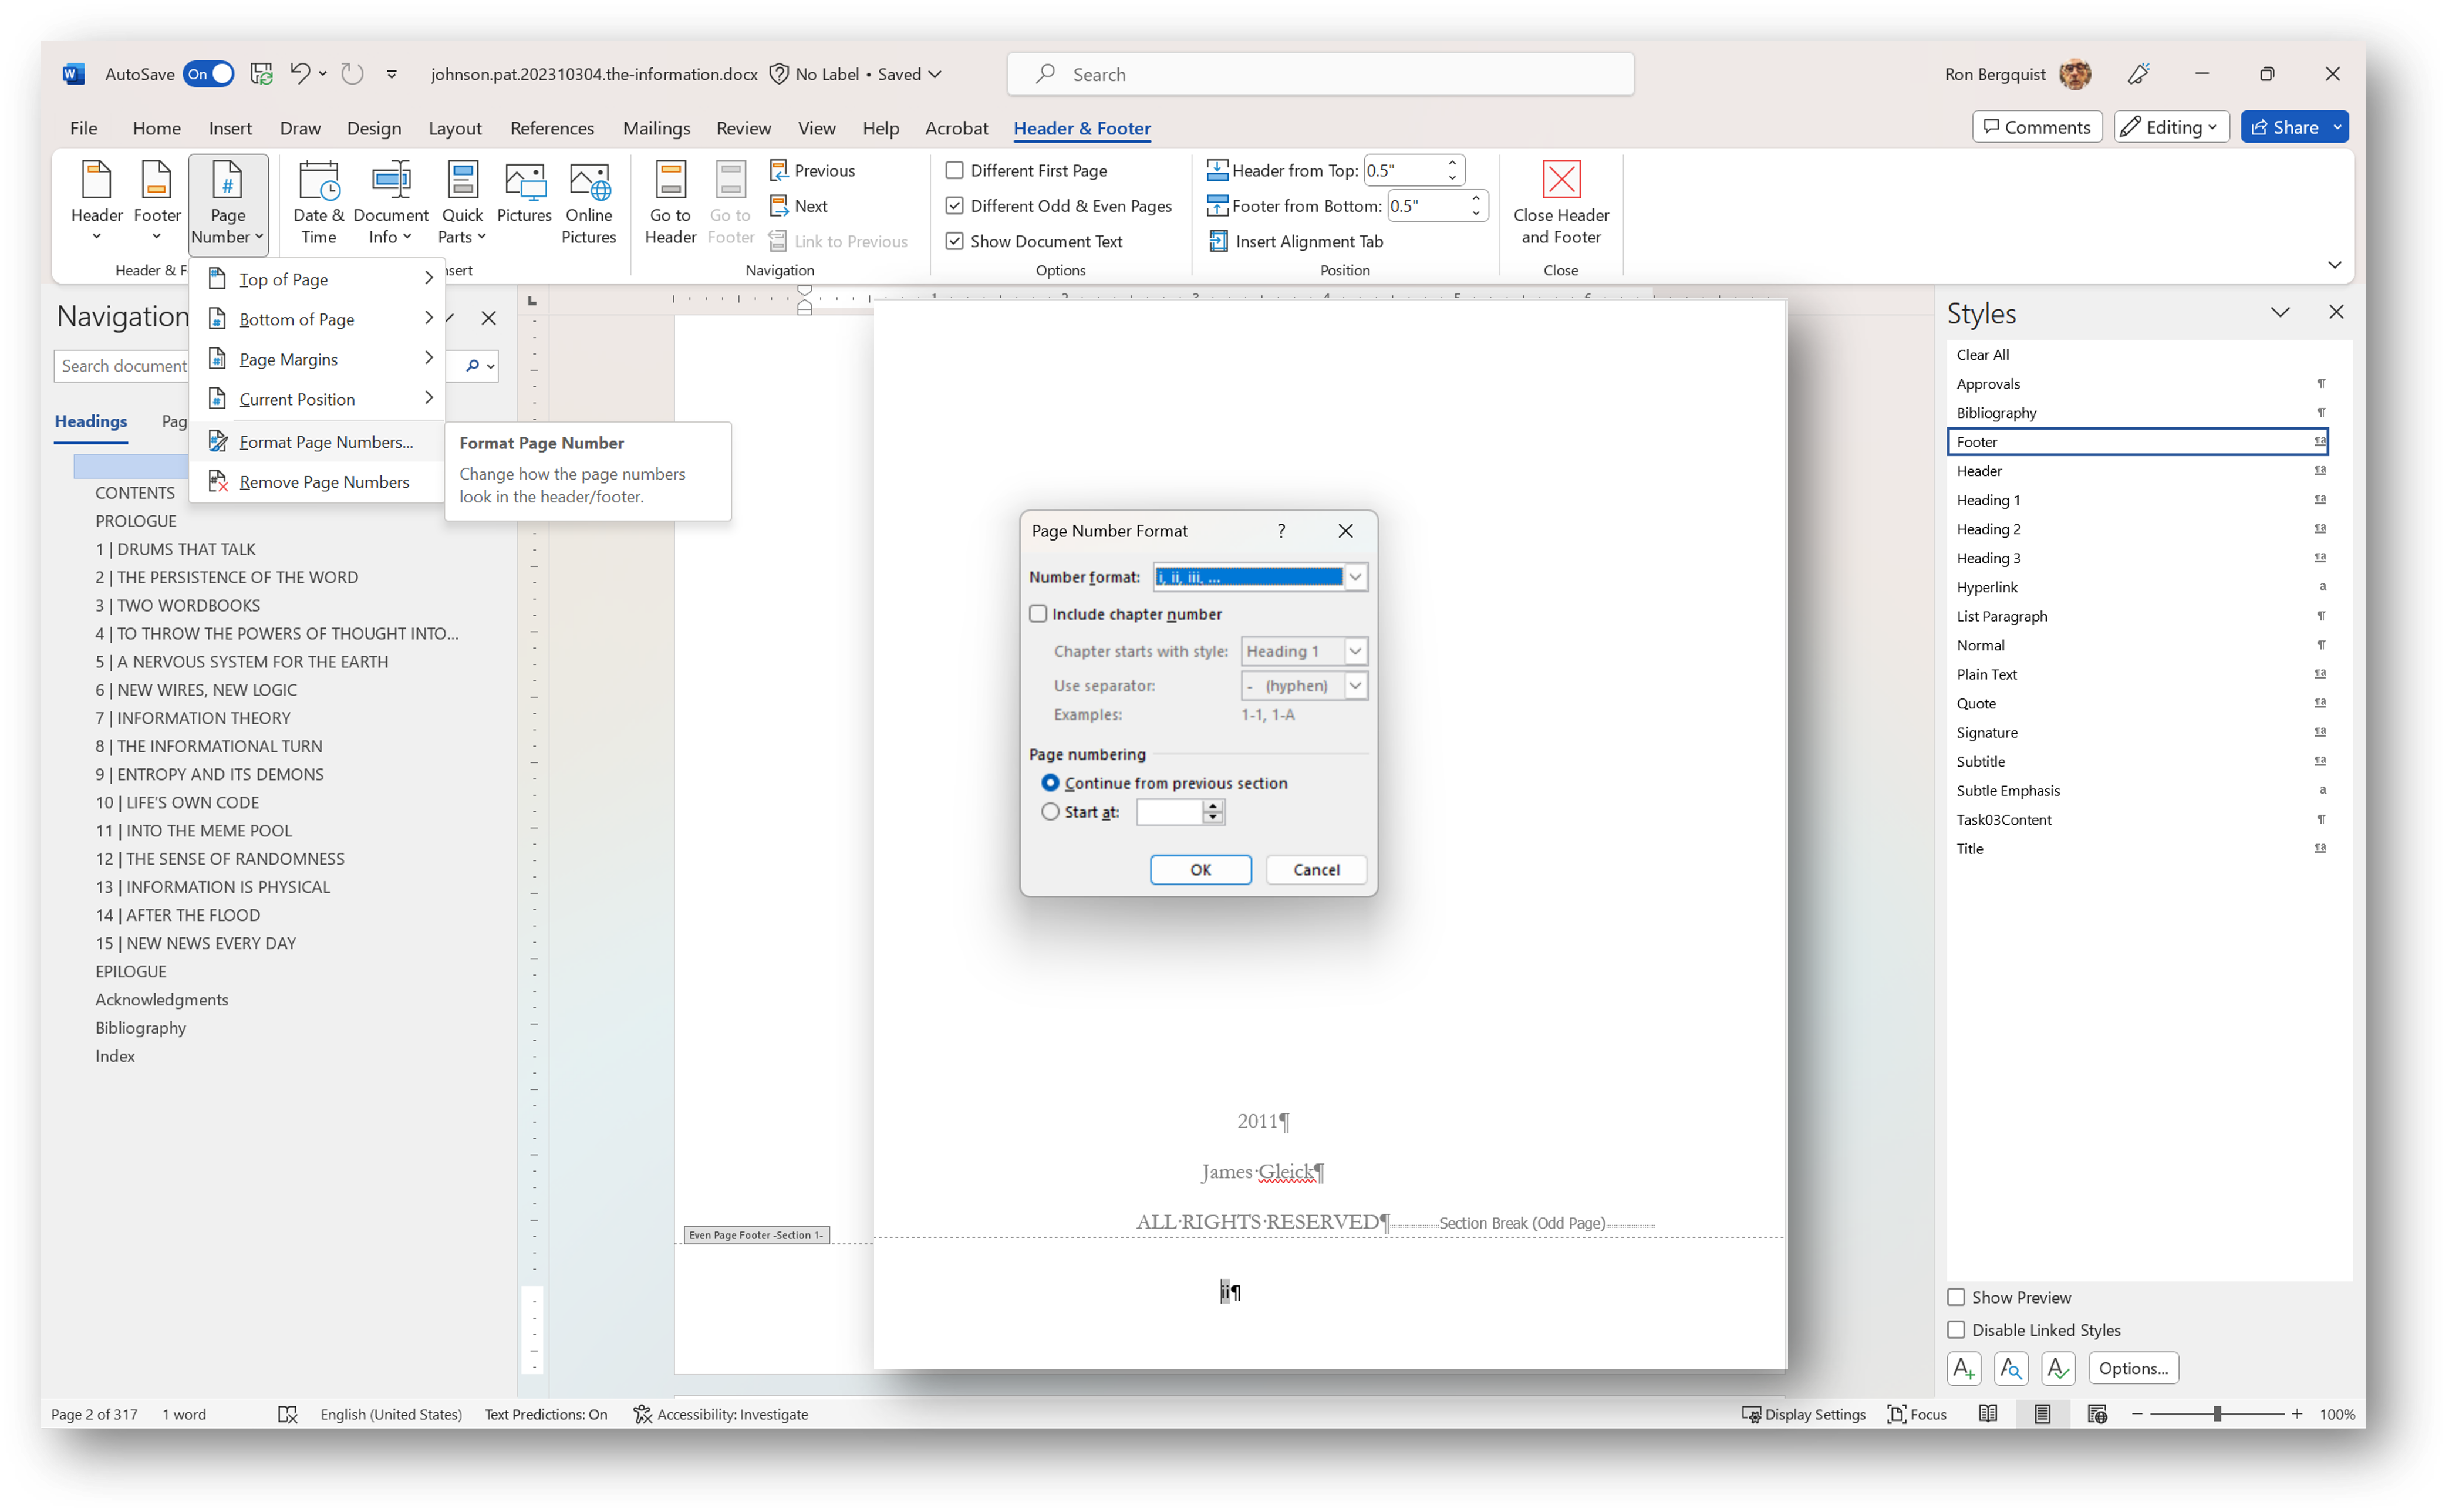
Task: Select the Start at radio button
Action: pos(1050,812)
